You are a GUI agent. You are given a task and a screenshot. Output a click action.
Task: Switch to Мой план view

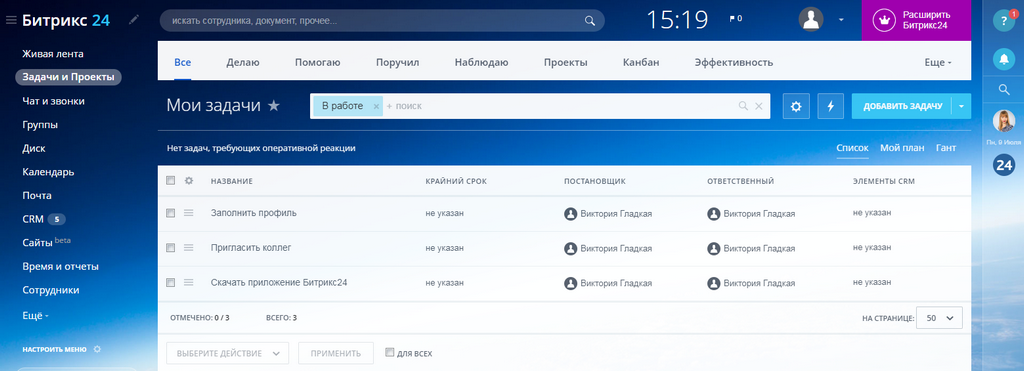click(902, 148)
